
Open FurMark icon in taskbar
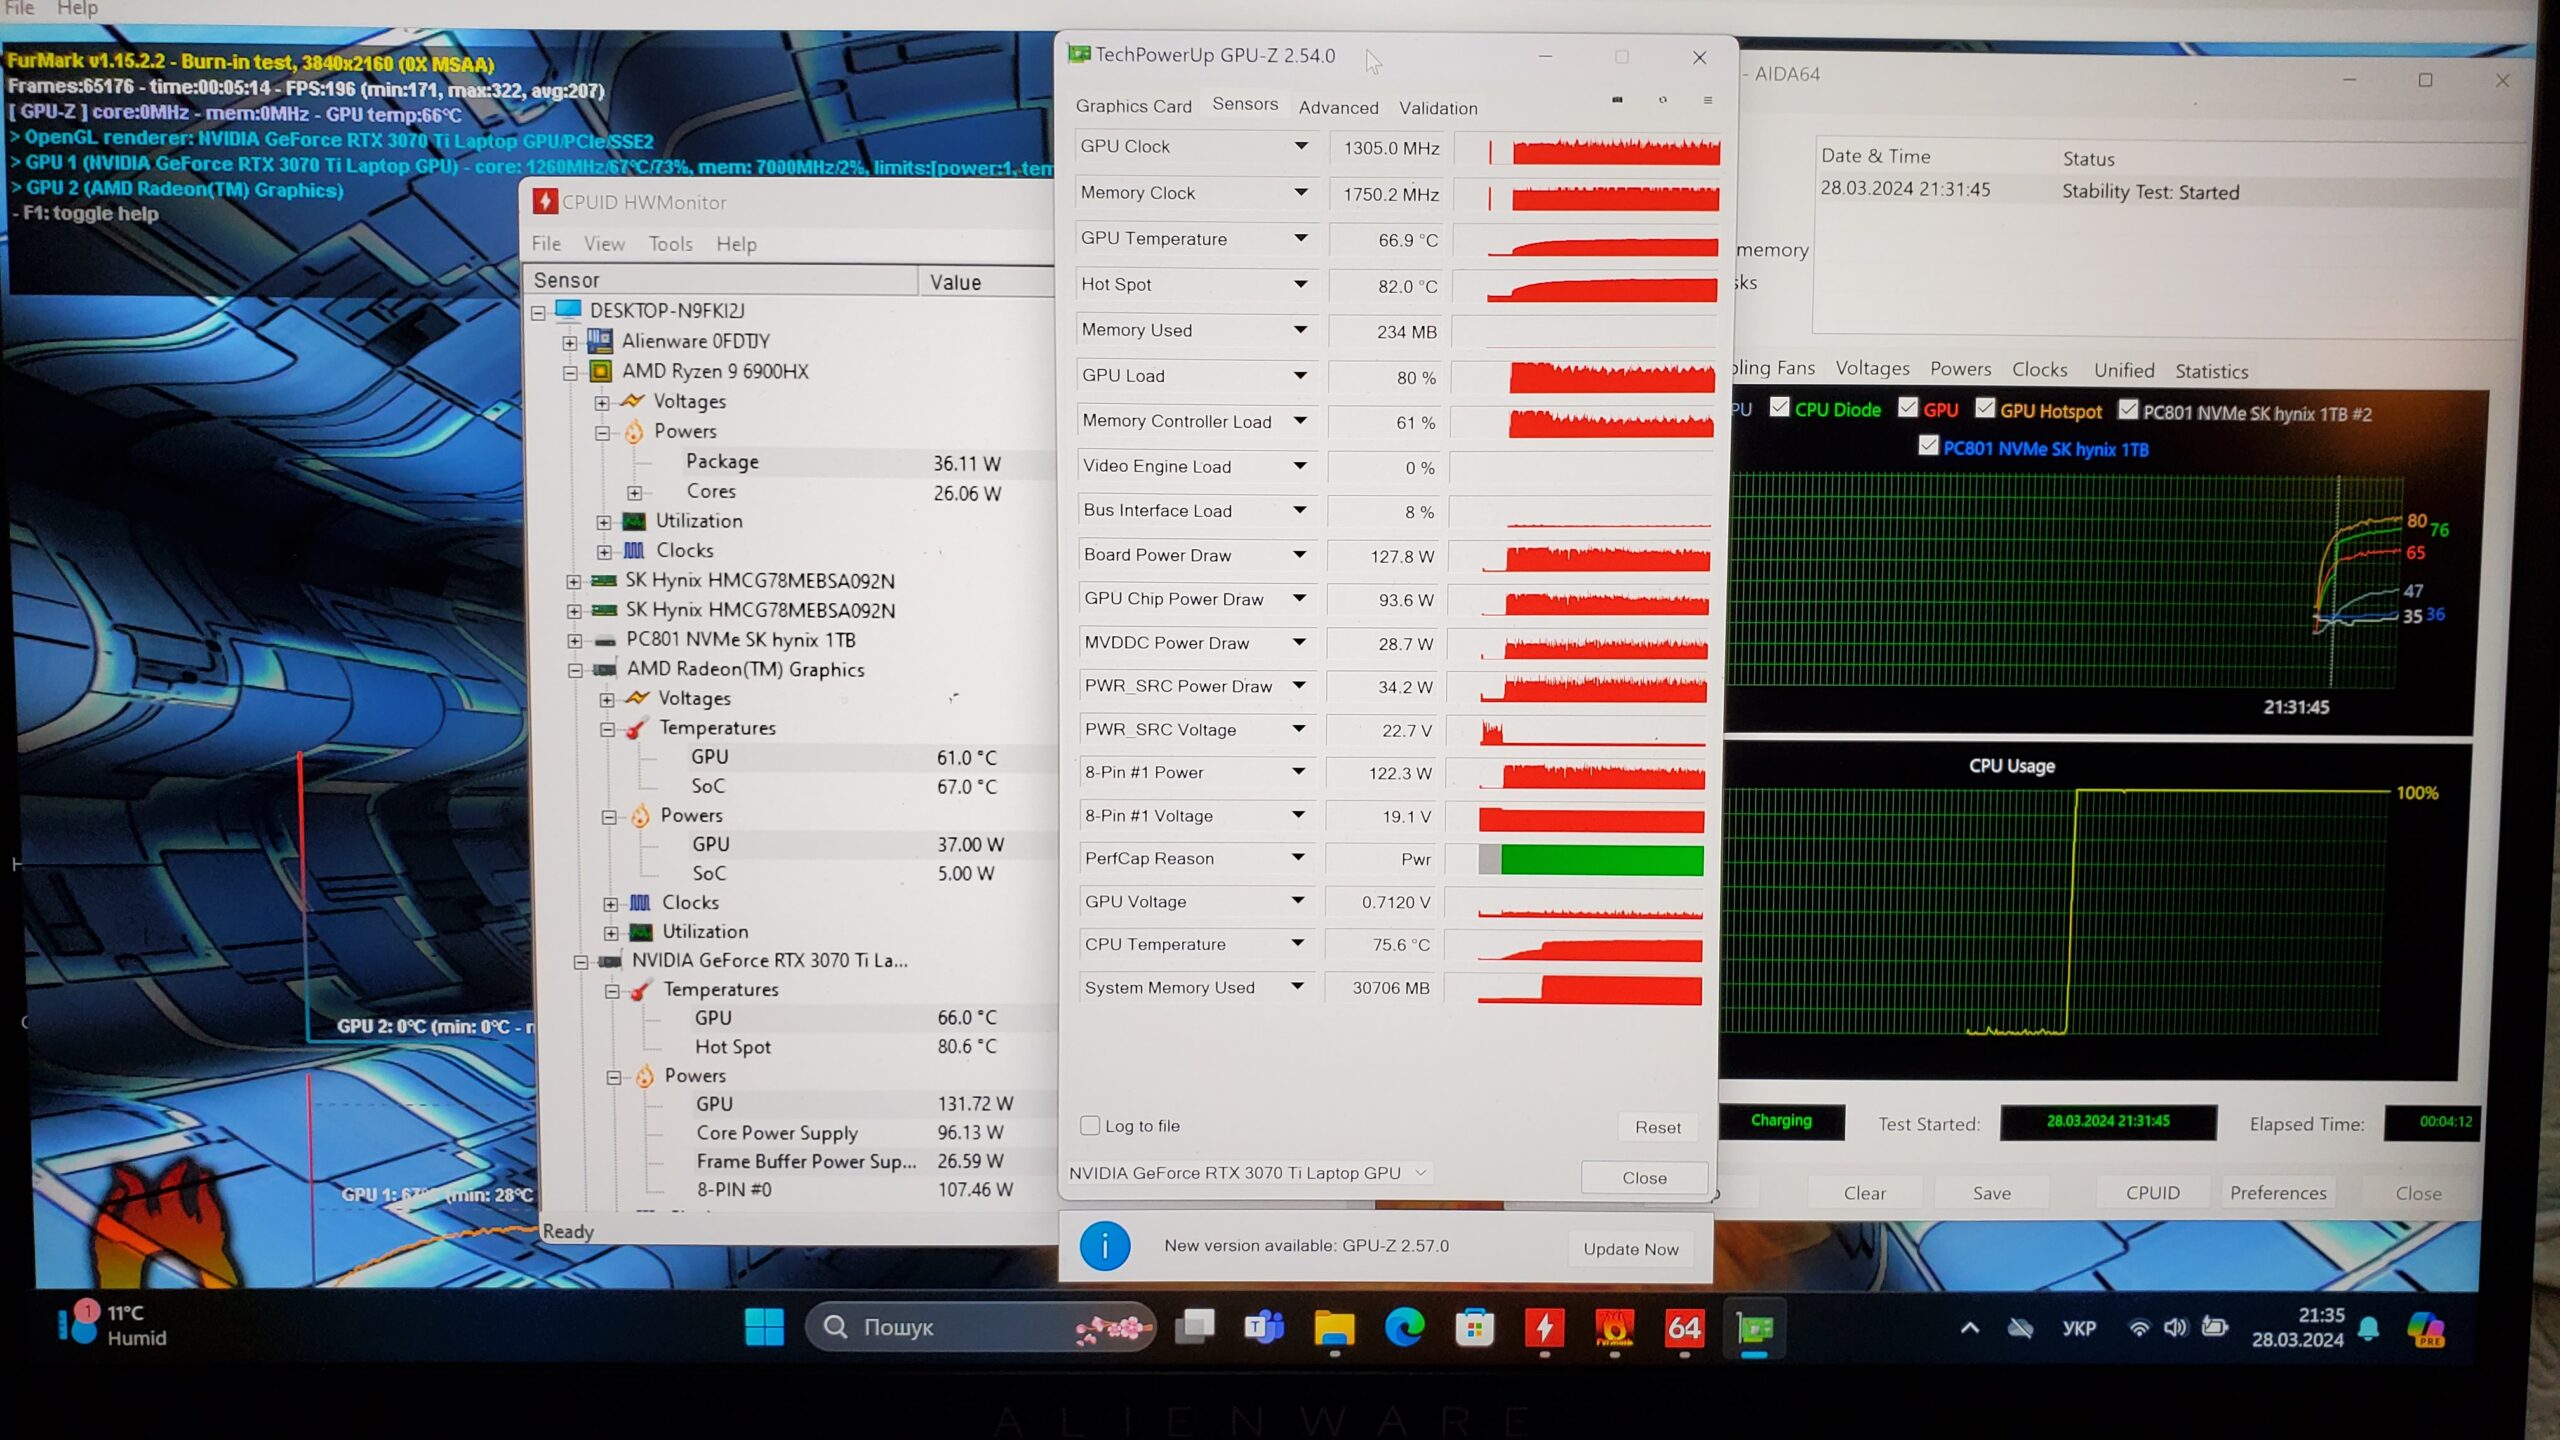click(x=1614, y=1328)
